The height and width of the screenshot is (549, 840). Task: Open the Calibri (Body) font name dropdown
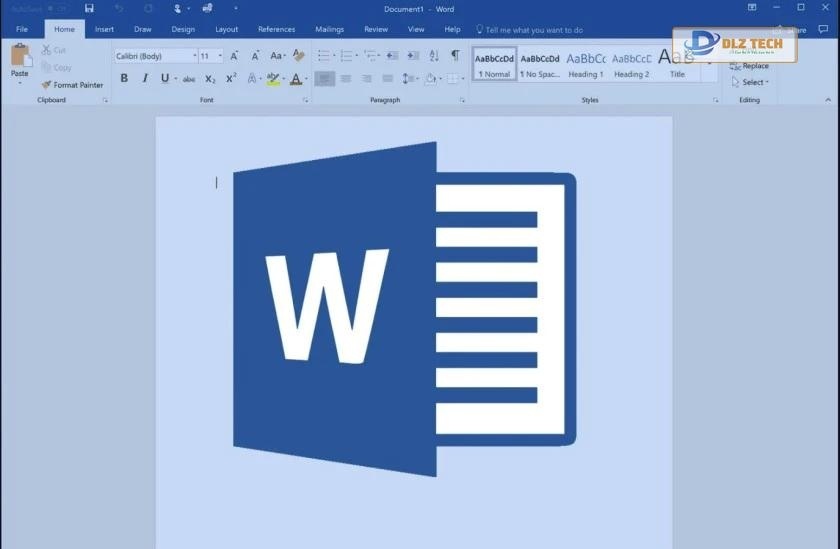pos(156,56)
